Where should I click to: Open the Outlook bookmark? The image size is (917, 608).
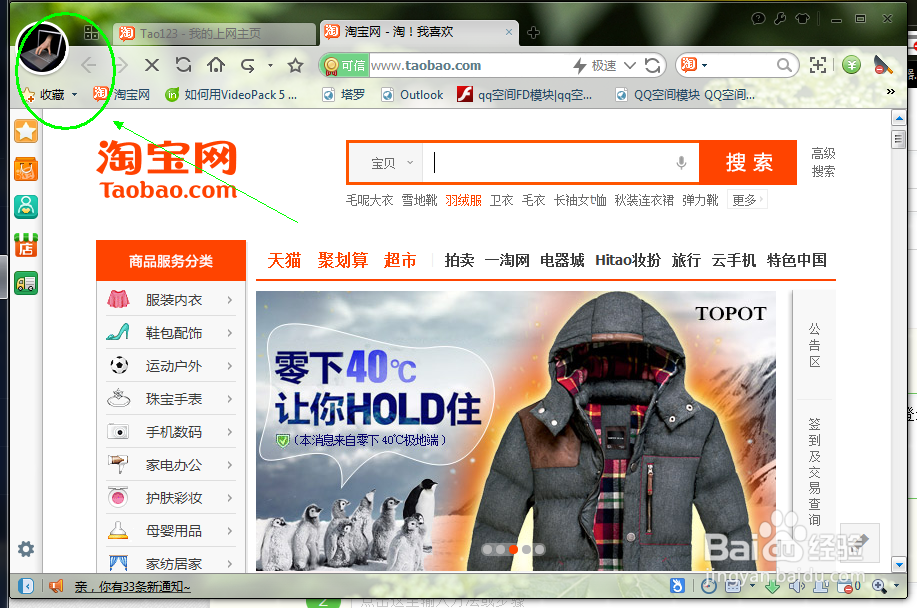point(412,95)
